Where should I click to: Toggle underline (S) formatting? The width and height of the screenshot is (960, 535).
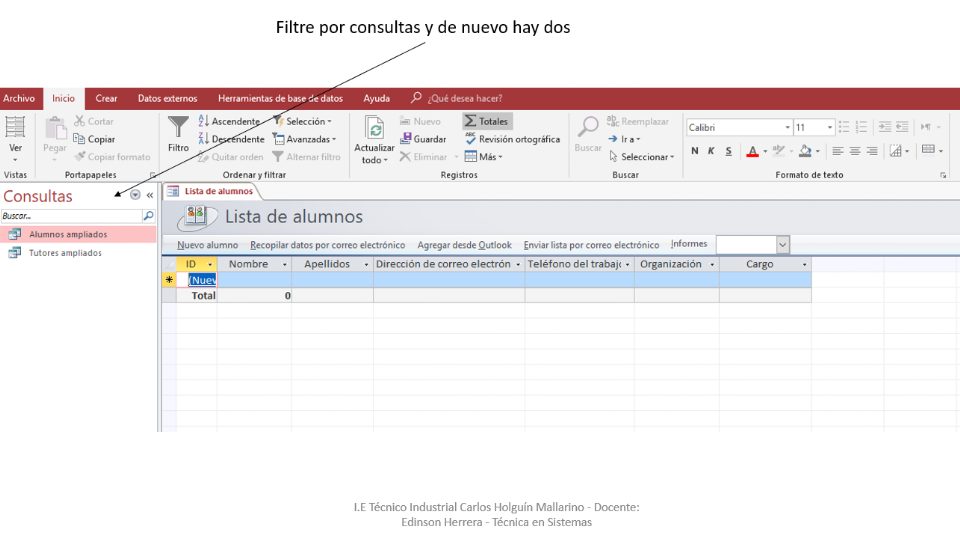point(728,151)
